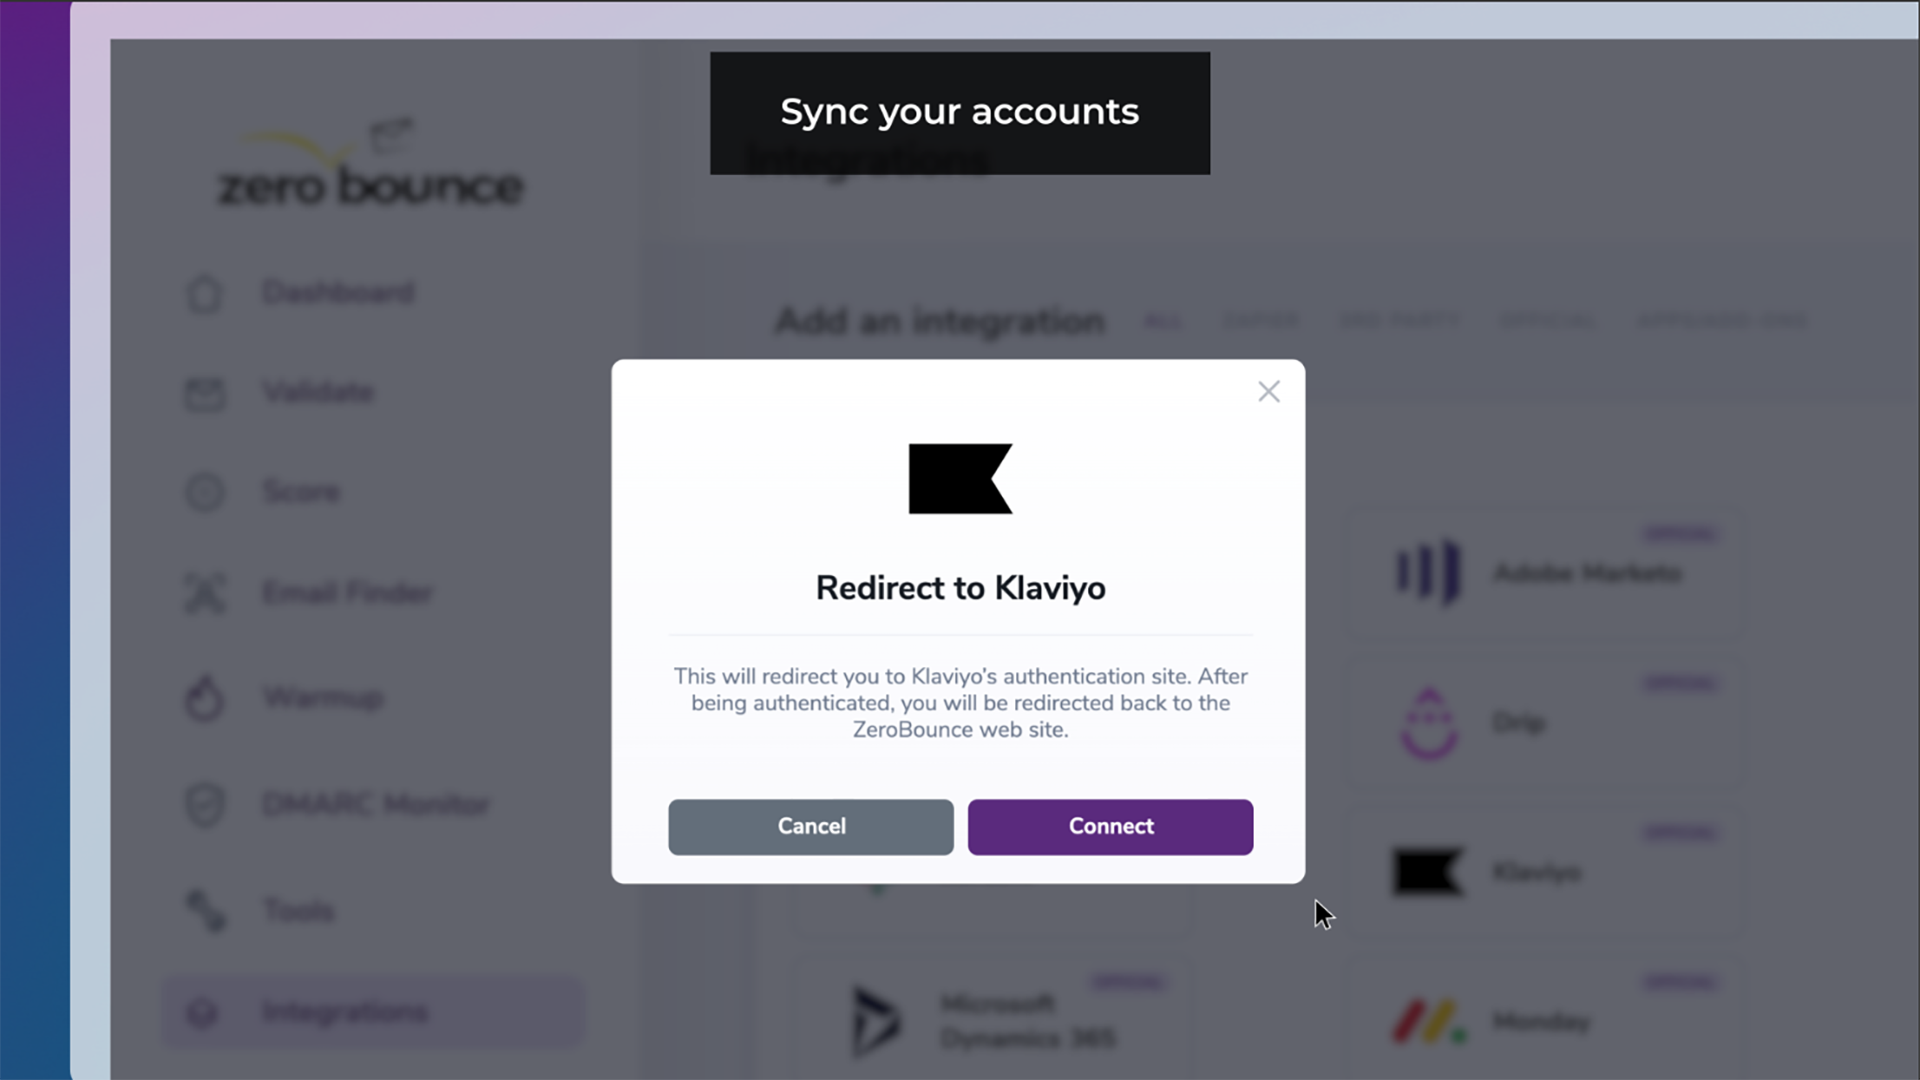
Task: Choose the Adobe Marketo integration icon
Action: coord(1428,573)
